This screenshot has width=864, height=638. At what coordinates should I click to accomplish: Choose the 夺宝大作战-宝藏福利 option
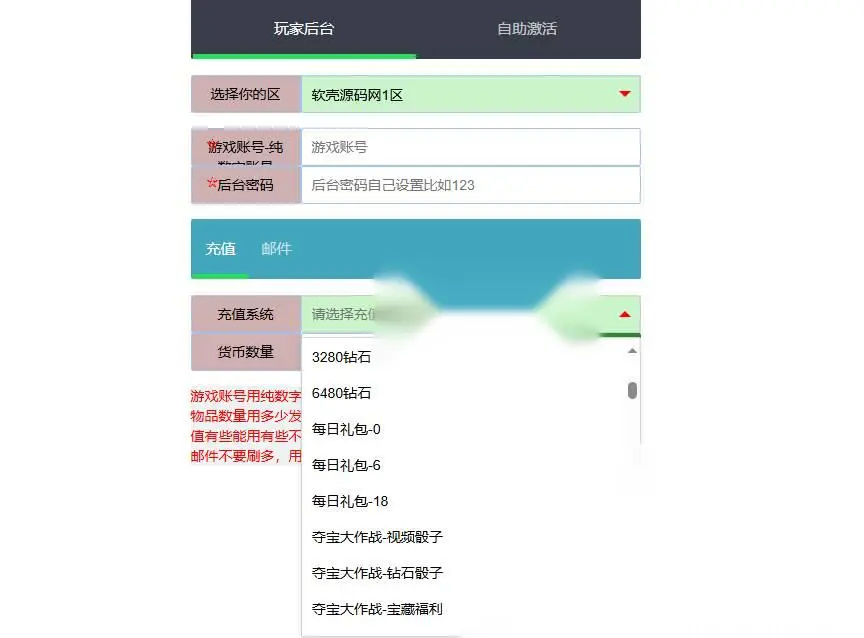[471, 609]
